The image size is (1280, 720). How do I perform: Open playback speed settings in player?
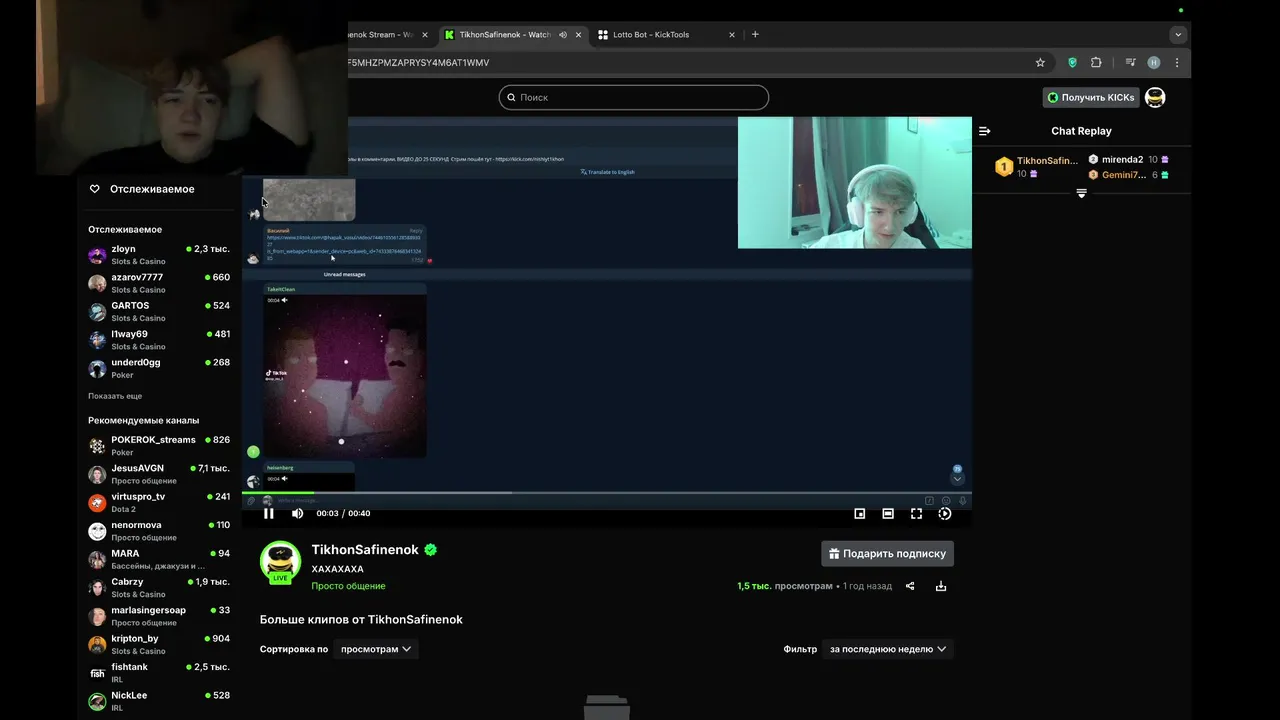[x=945, y=513]
